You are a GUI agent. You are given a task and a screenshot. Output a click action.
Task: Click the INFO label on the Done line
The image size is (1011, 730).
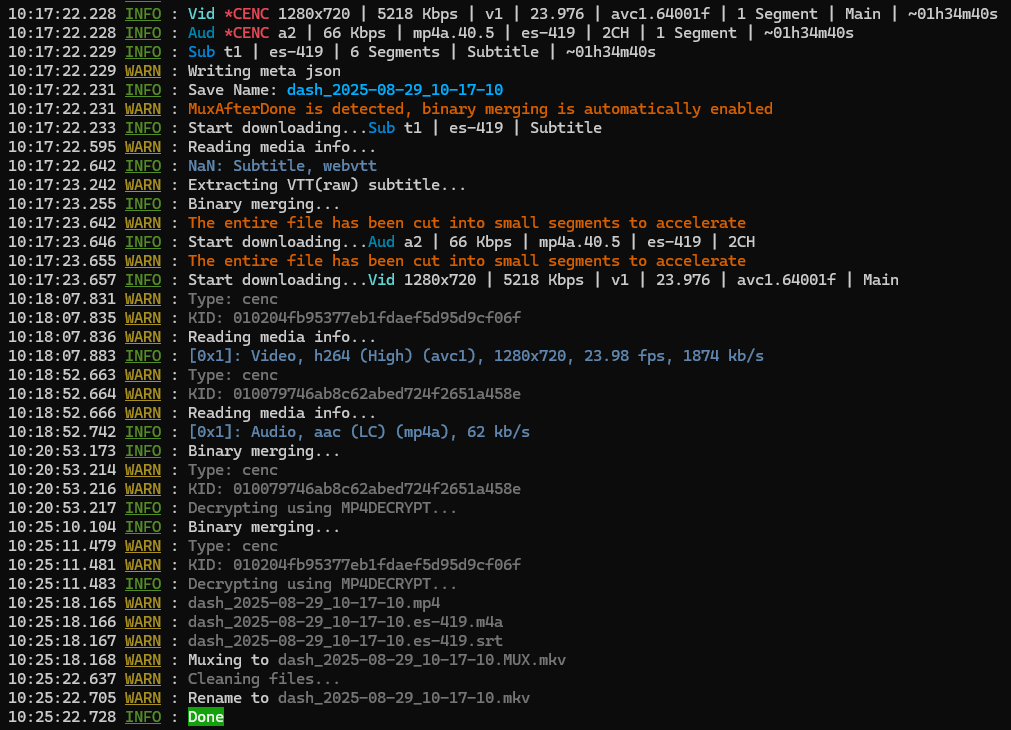143,716
